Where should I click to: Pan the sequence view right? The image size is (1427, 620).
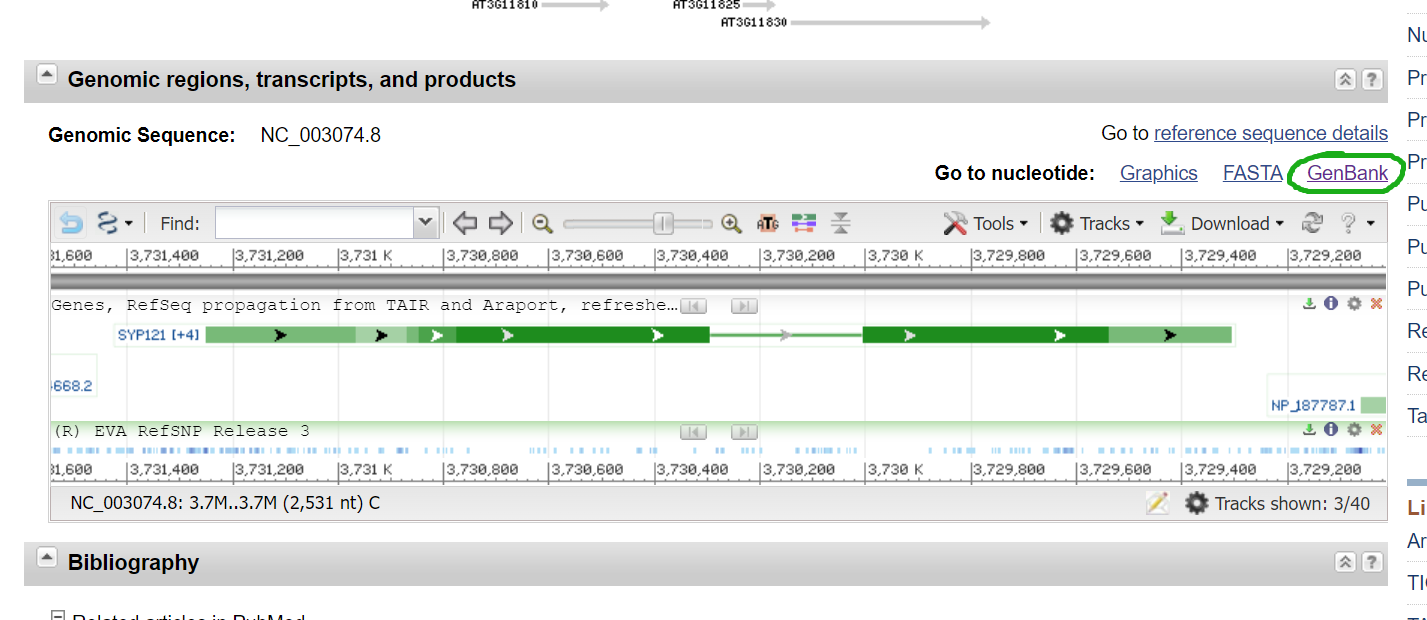(x=500, y=223)
